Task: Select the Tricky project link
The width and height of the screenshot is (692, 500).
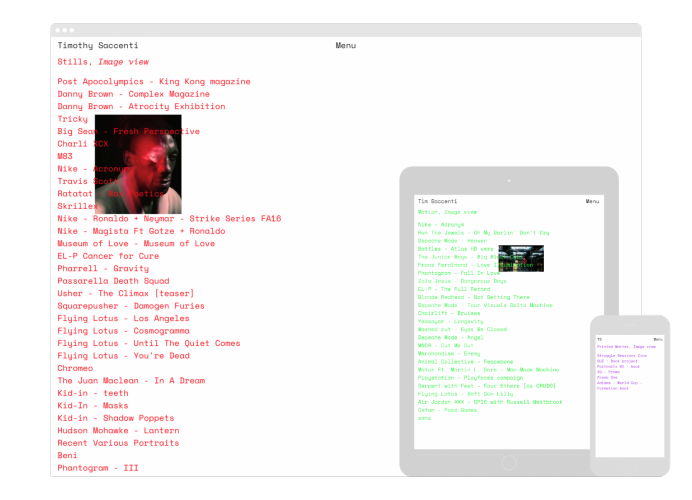Action: click(72, 119)
